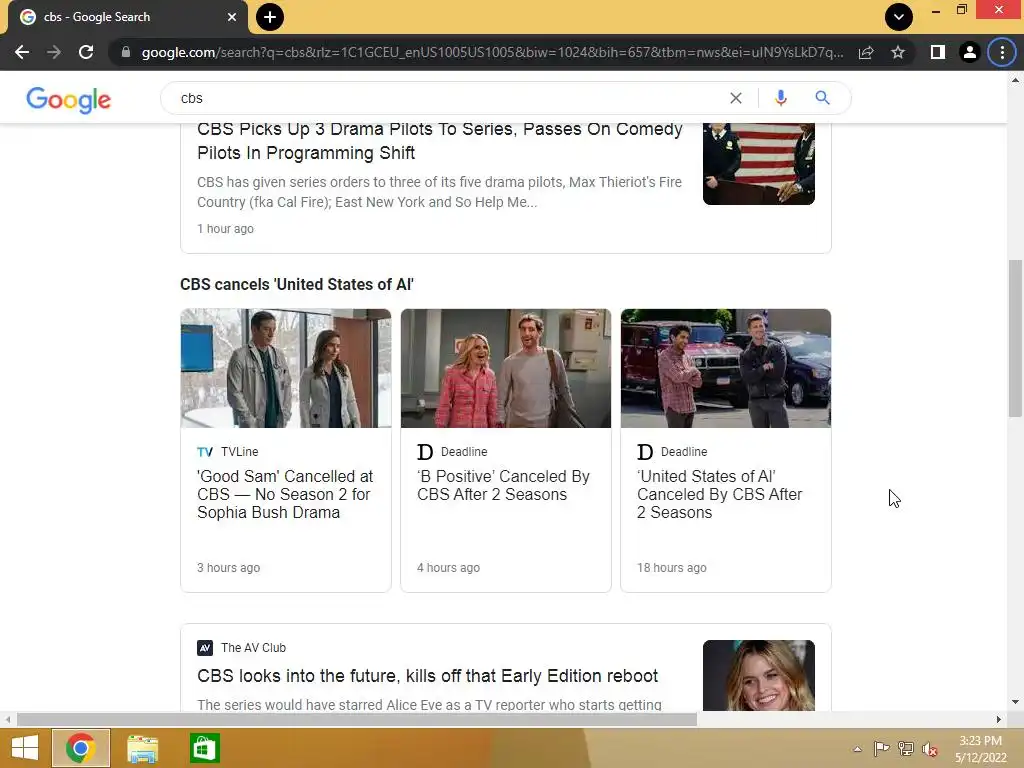Click the scroll-left arrow
Viewport: 1024px width, 768px height.
pos(8,720)
